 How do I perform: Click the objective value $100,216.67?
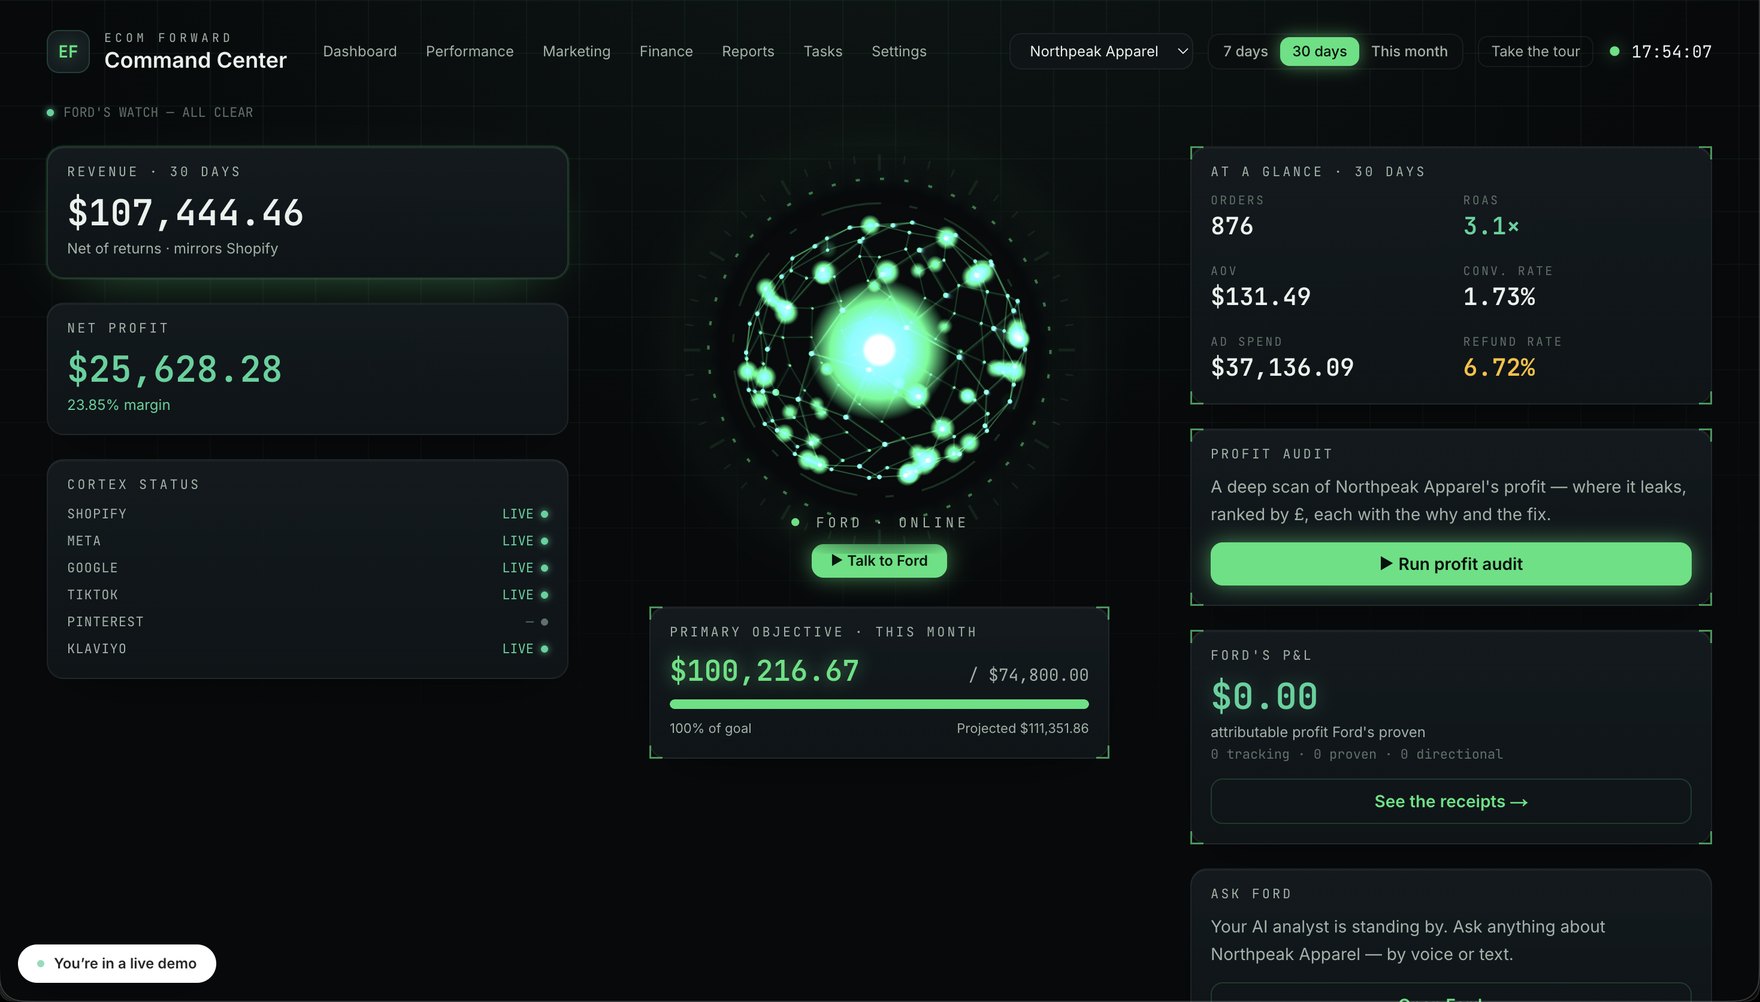(x=764, y=671)
